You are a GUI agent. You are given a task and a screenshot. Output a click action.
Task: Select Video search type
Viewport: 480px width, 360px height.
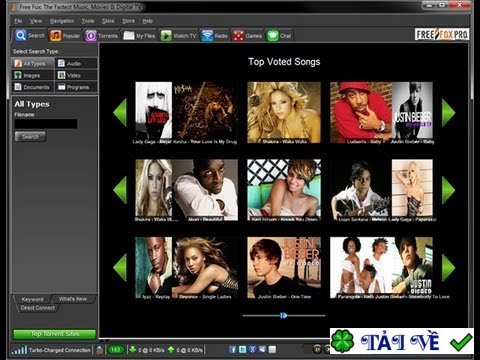coord(76,75)
